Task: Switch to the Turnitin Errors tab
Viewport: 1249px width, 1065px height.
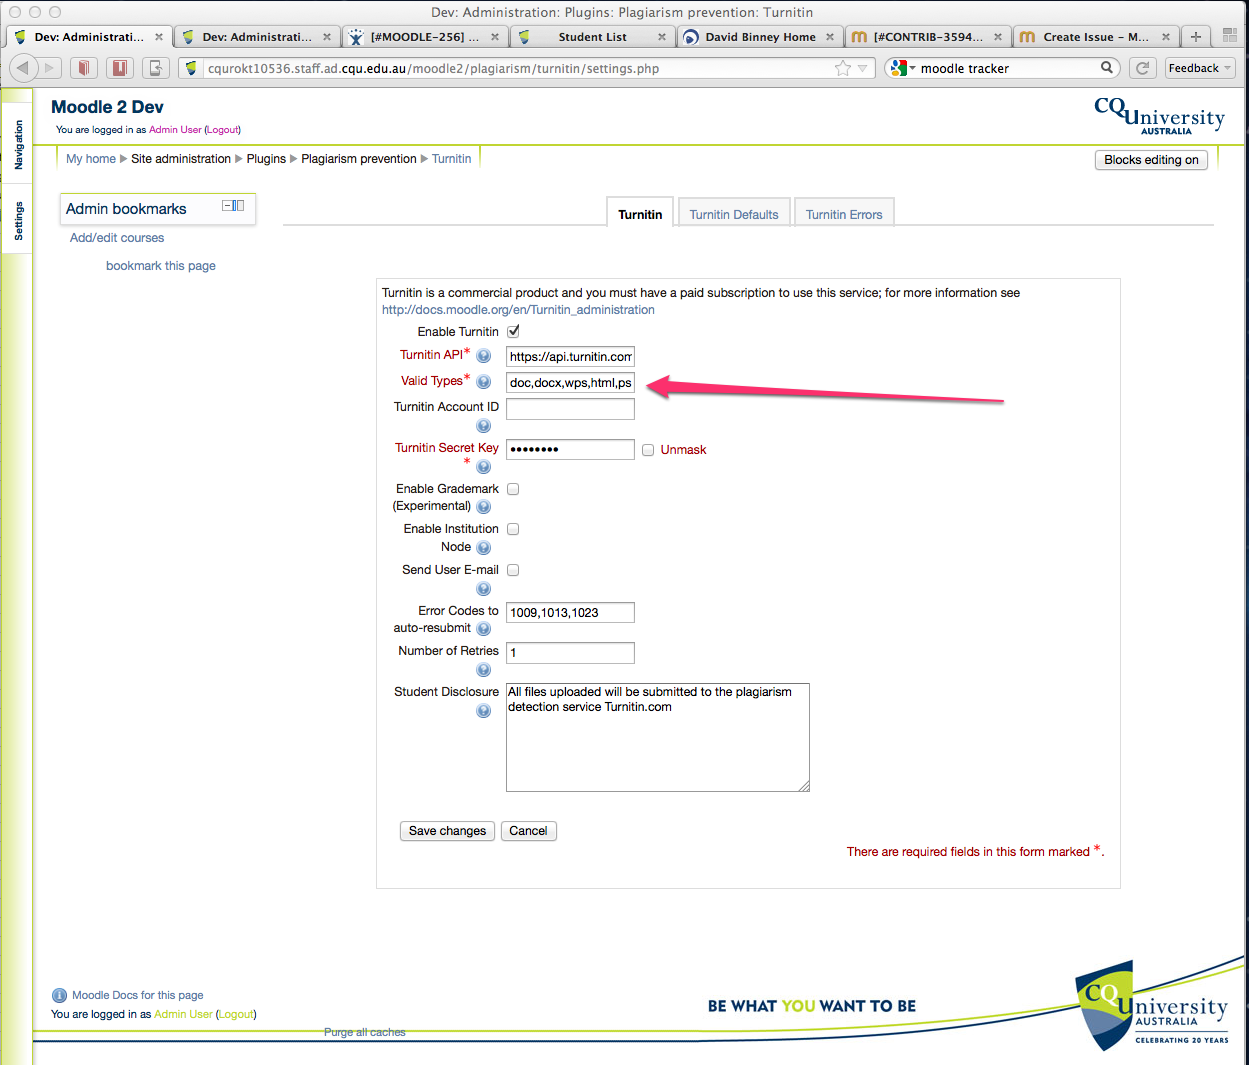Action: tap(844, 214)
